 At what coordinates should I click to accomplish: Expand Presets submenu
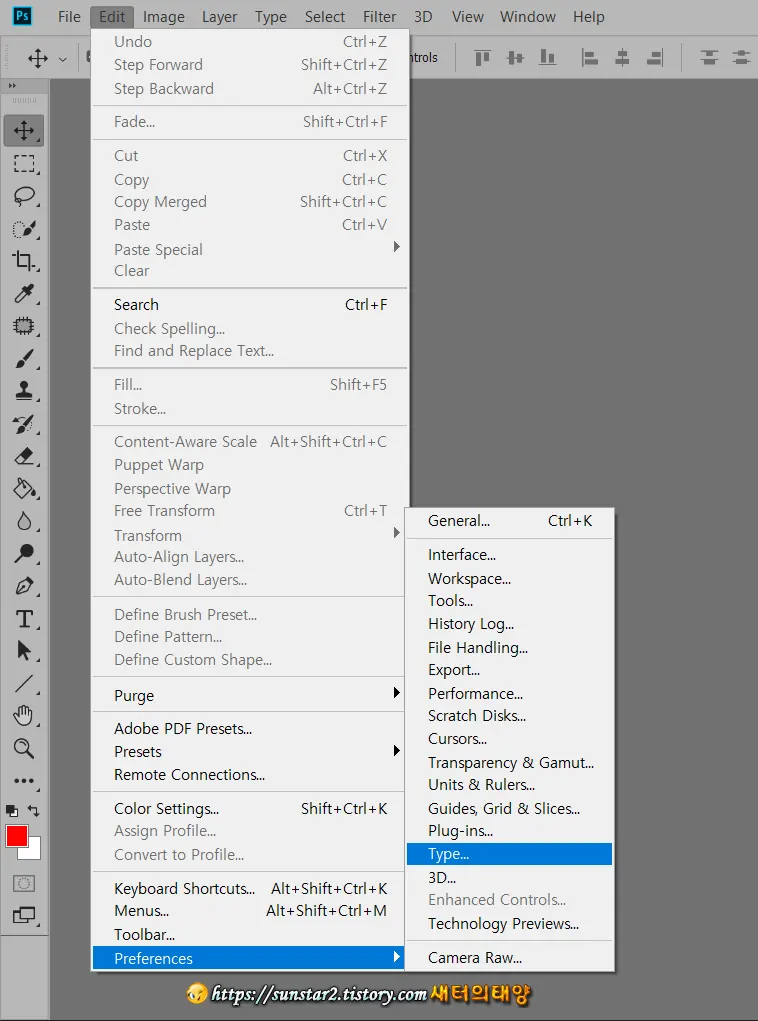[251, 751]
